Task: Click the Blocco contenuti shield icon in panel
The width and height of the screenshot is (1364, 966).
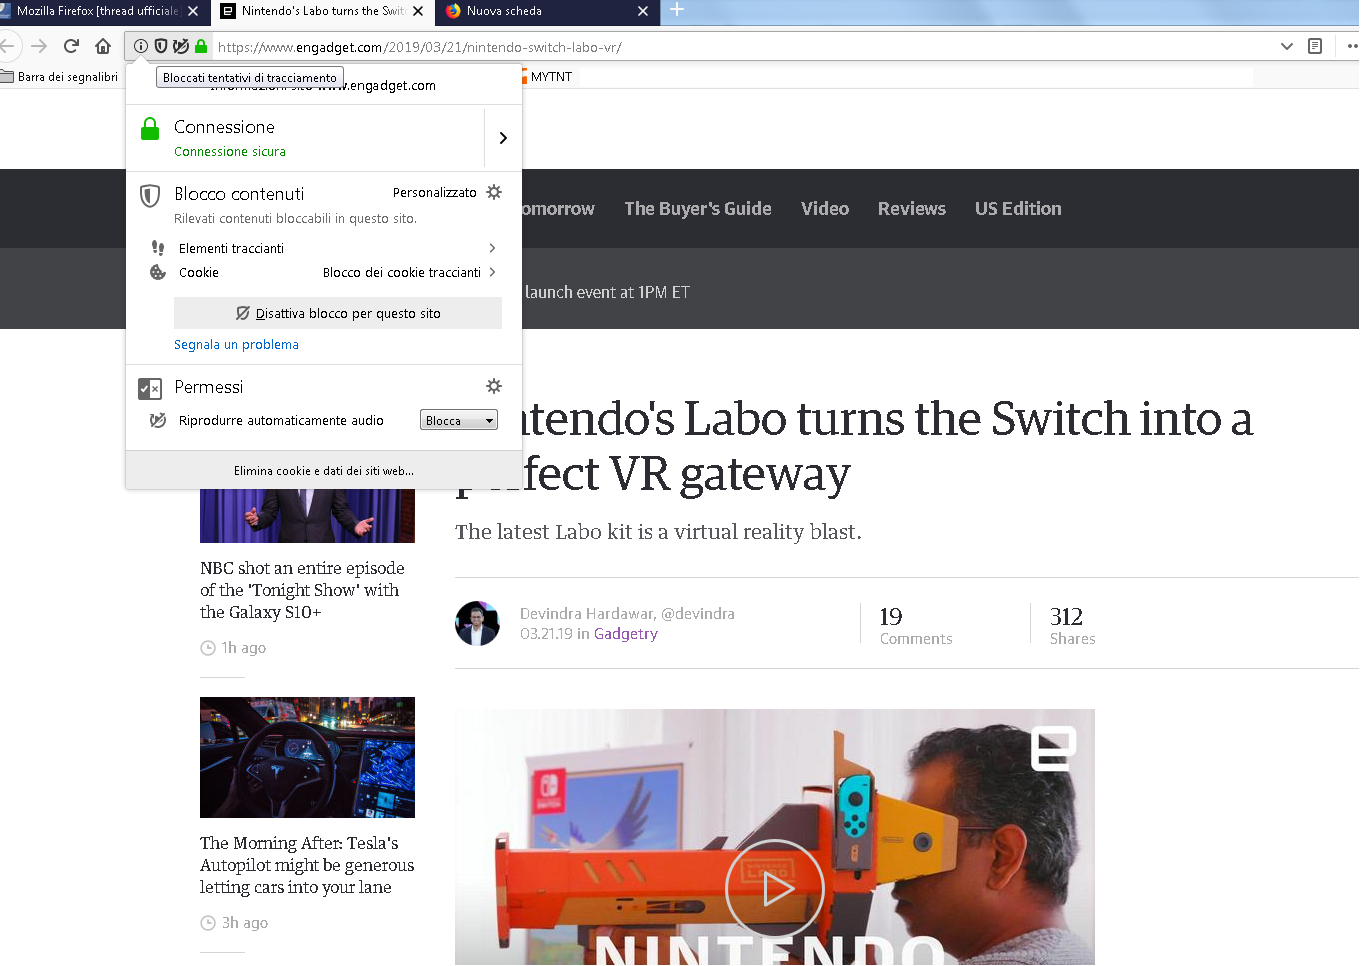Action: 150,196
